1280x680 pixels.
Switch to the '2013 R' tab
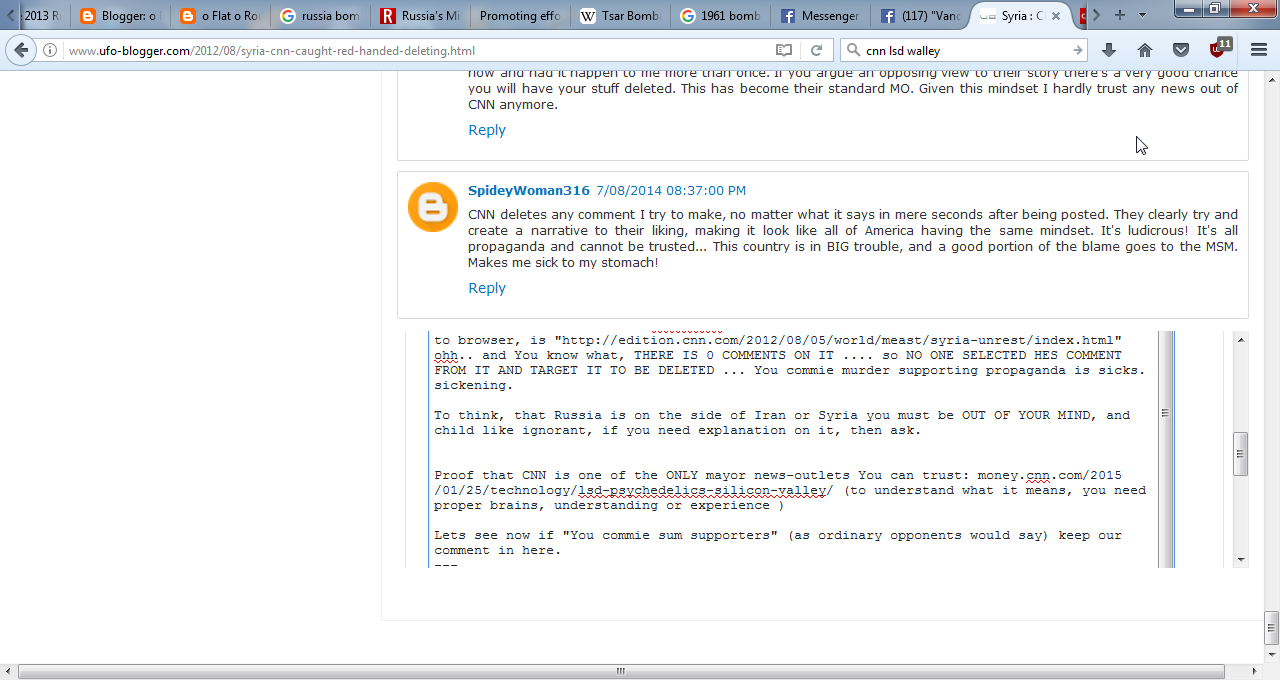tap(43, 16)
